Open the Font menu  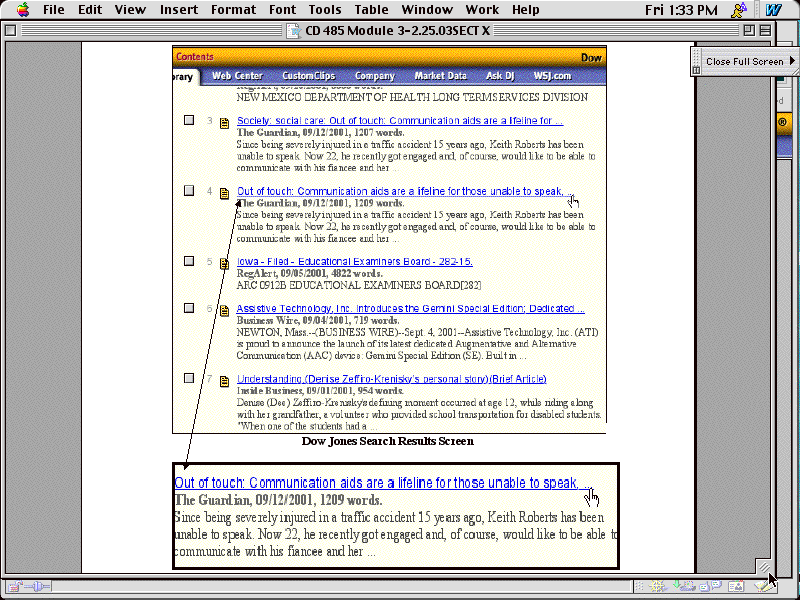tap(283, 10)
